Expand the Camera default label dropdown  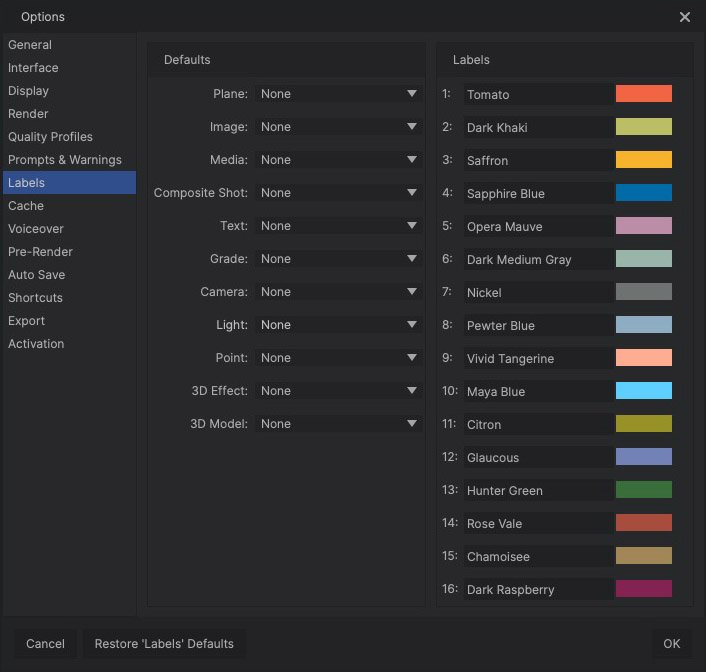point(338,292)
